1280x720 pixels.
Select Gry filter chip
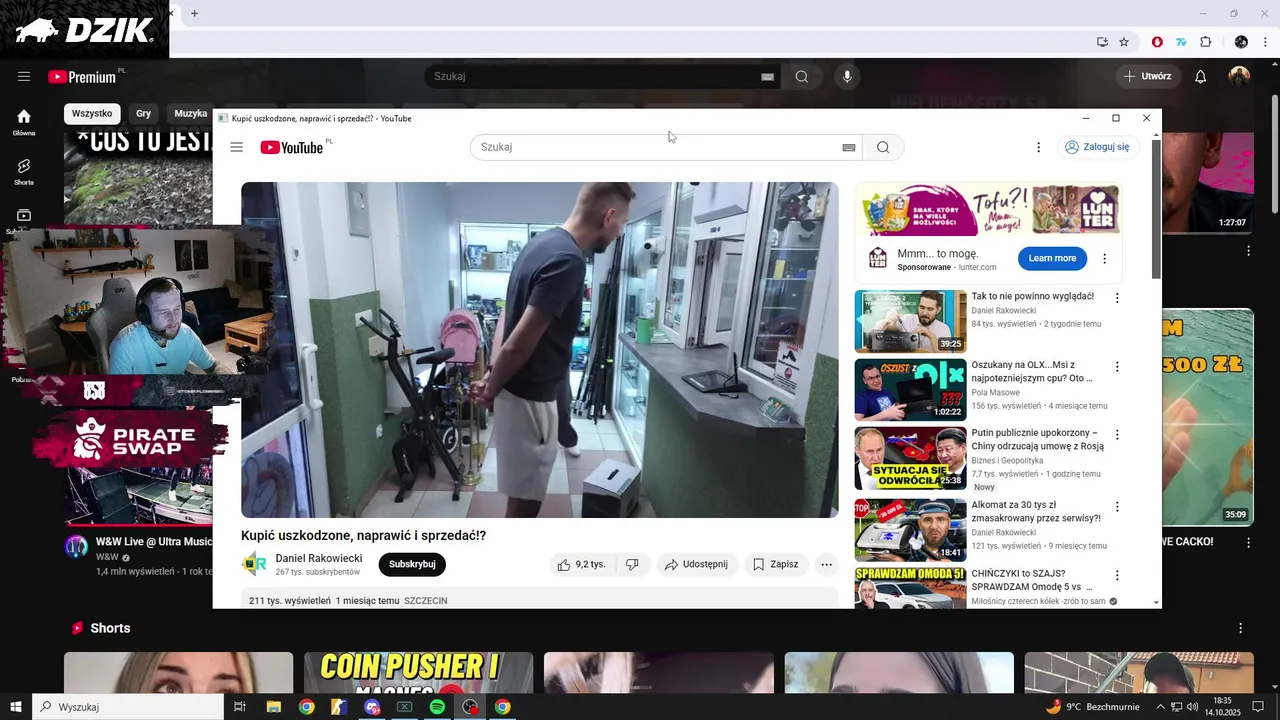144,114
